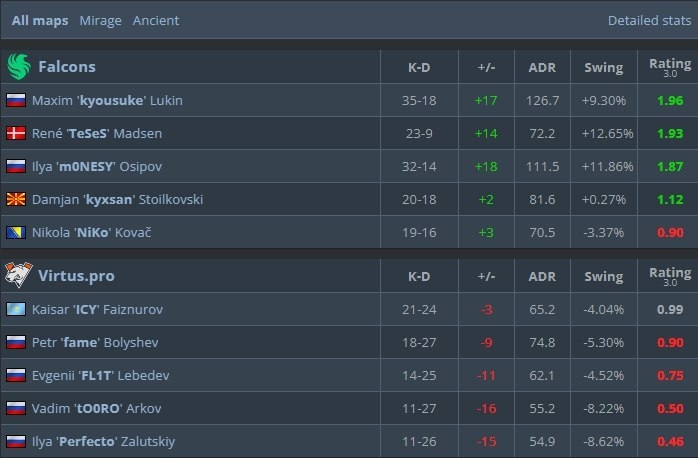Switch to the Ancient map tab
This screenshot has width=698, height=458.
156,20
